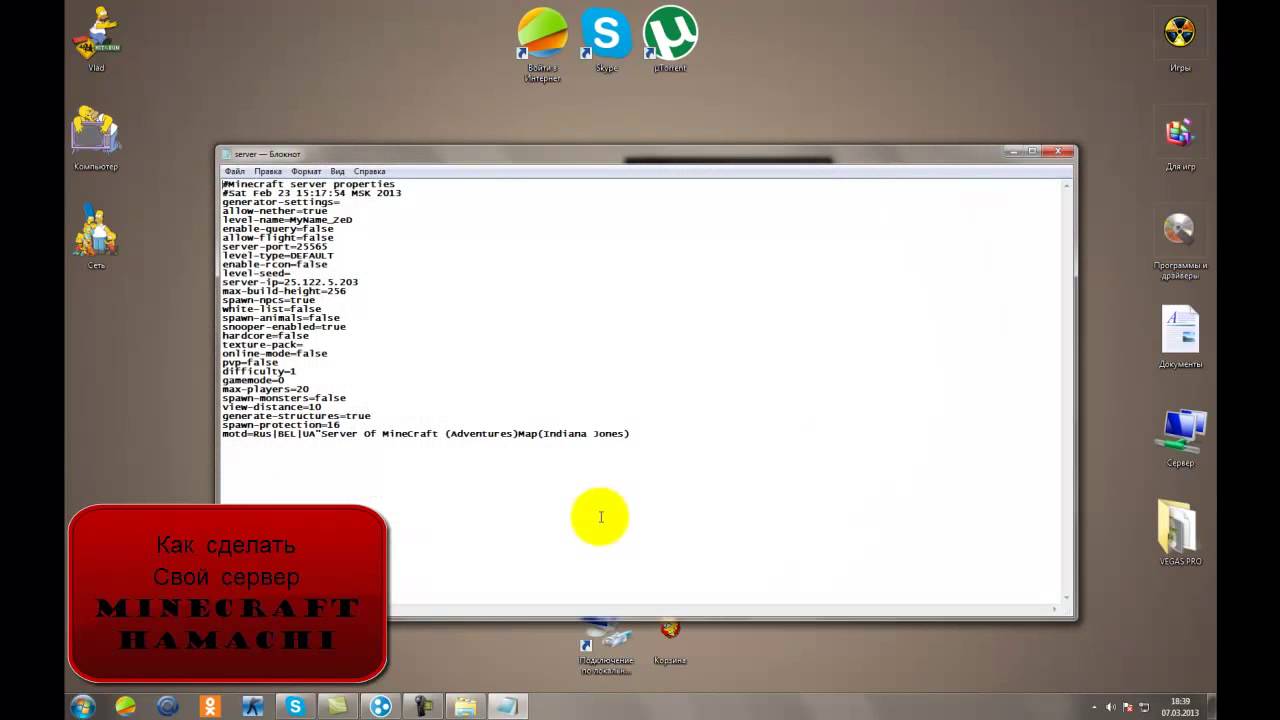Click the green-orange browser taskbar icon
This screenshot has width=1280, height=720.
(126, 706)
